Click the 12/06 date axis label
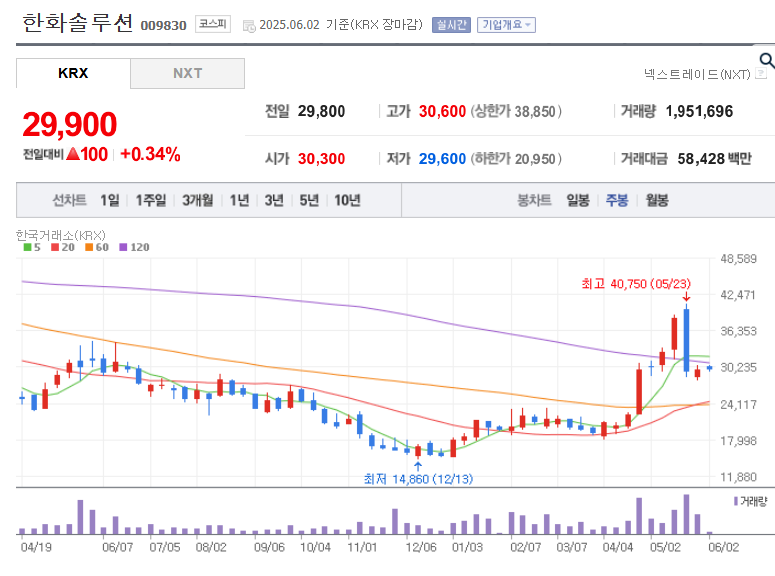This screenshot has height=576, width=775. (x=421, y=547)
